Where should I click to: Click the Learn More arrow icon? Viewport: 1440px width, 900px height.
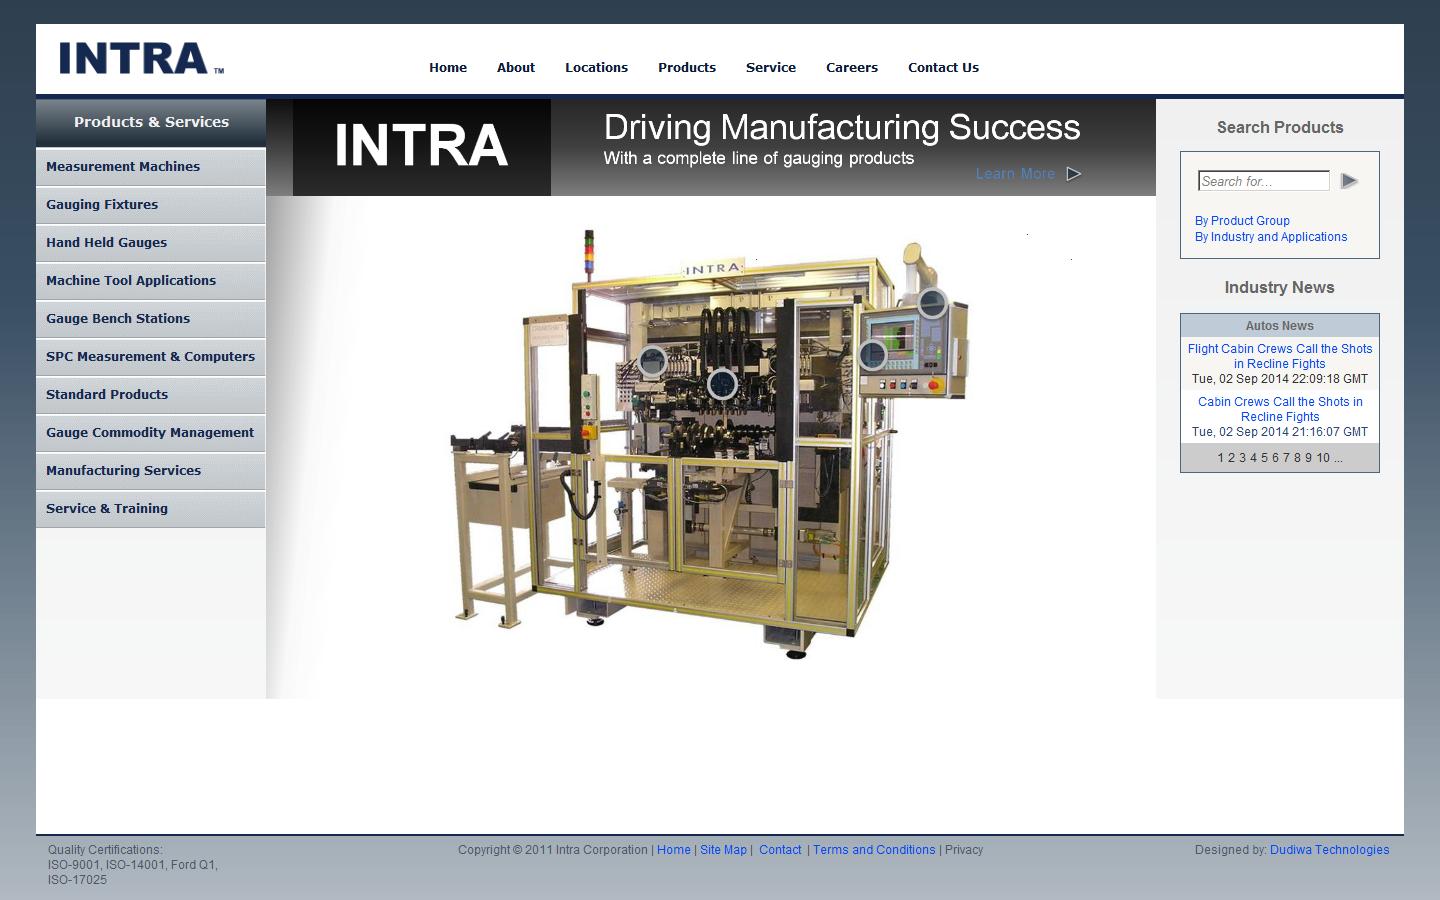[1074, 173]
